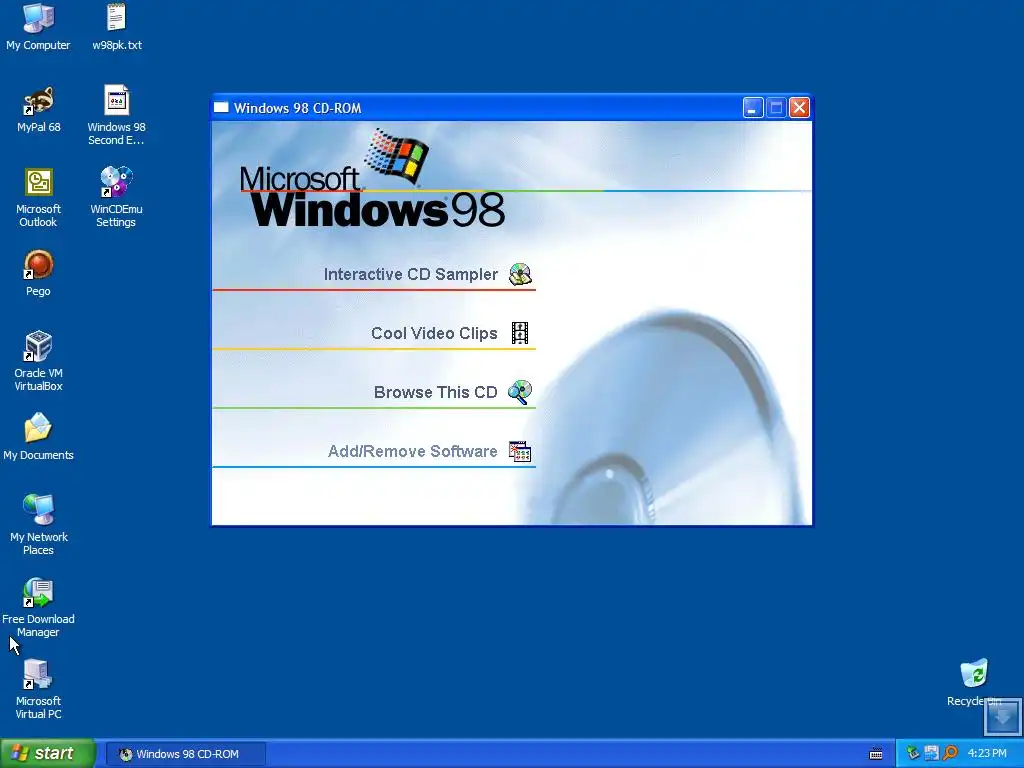Select the Browse This CD link
Viewport: 1024px width, 768px height.
point(436,392)
